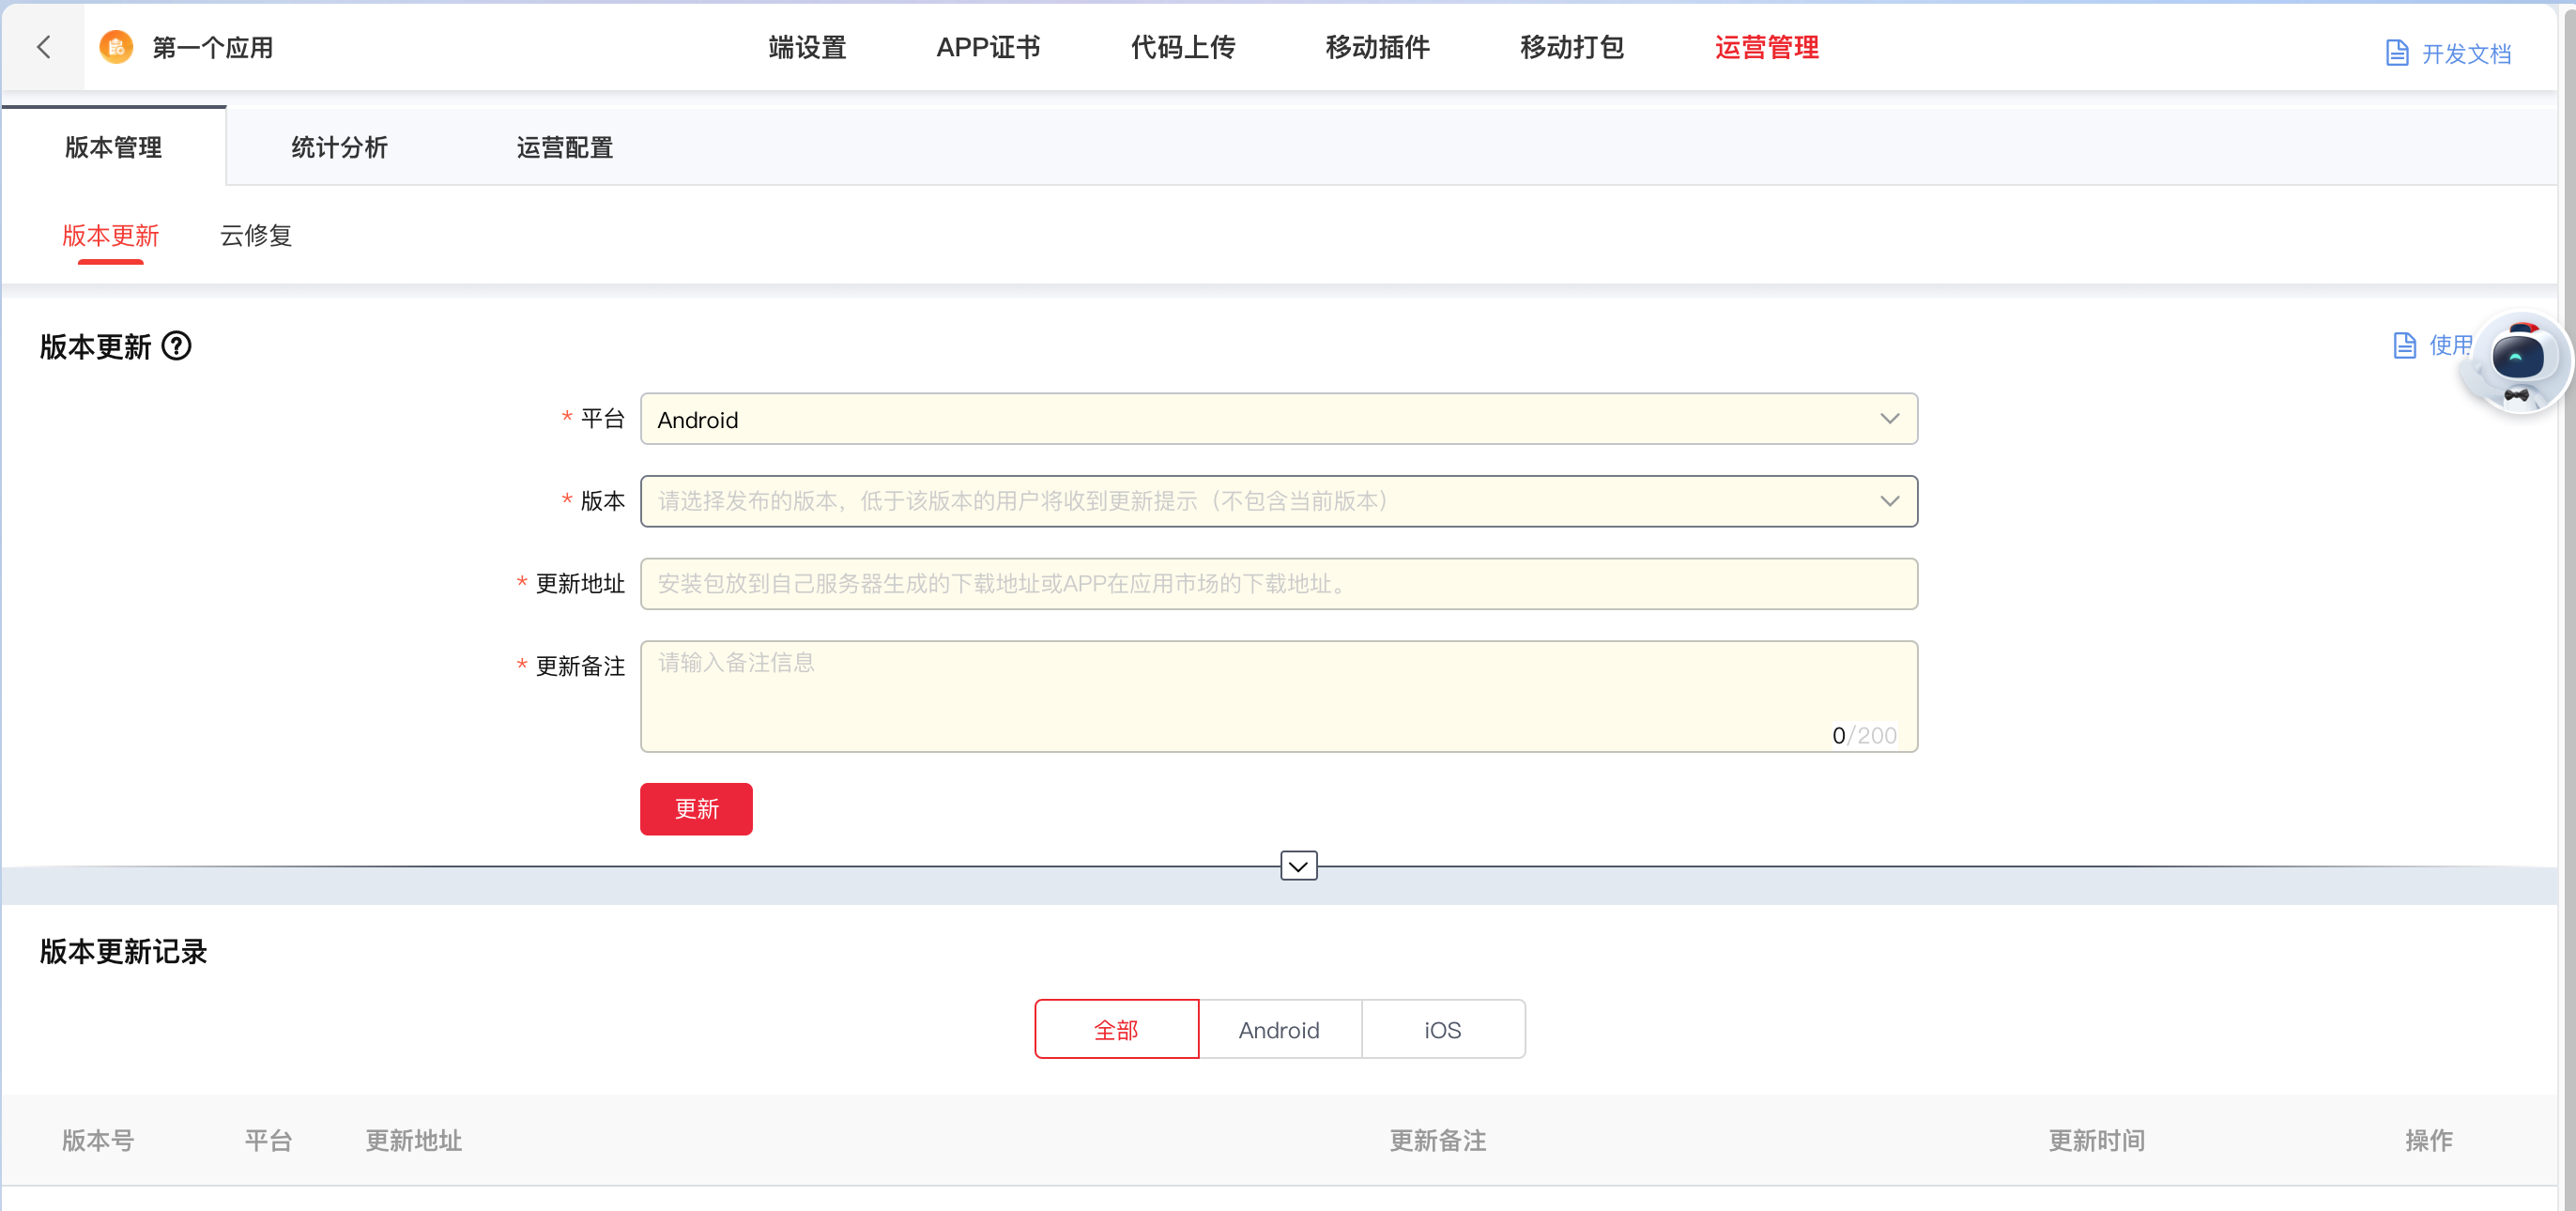2576x1211 pixels.
Task: Go to 移动打包 menu
Action: [x=1571, y=47]
